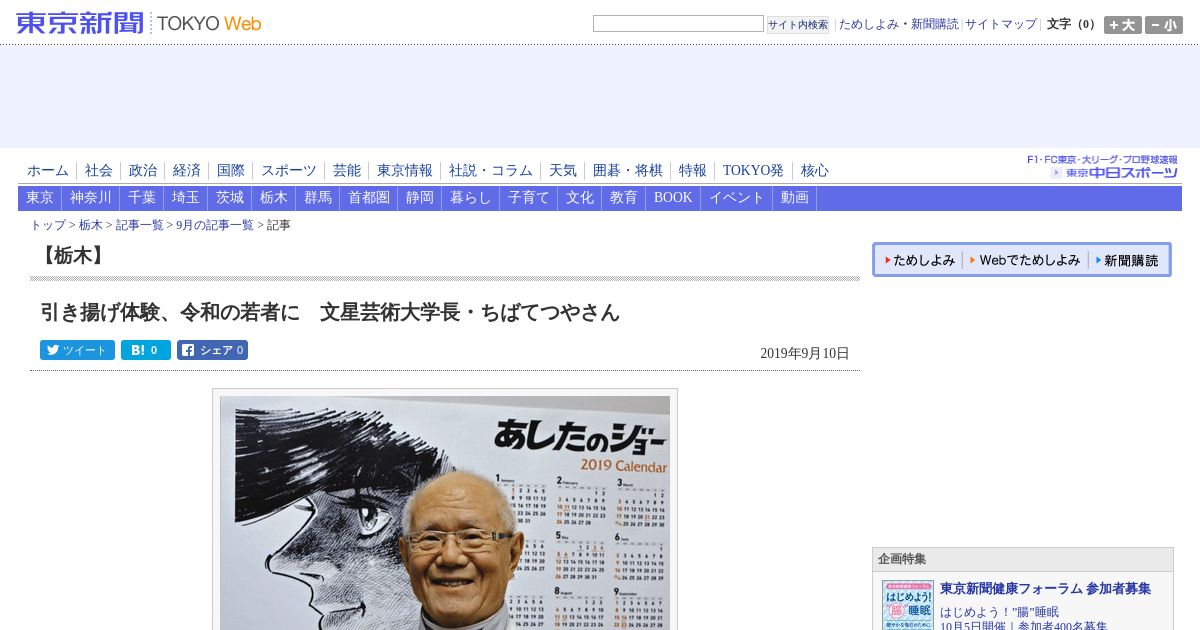Open the 社説・コラム section

pos(491,171)
